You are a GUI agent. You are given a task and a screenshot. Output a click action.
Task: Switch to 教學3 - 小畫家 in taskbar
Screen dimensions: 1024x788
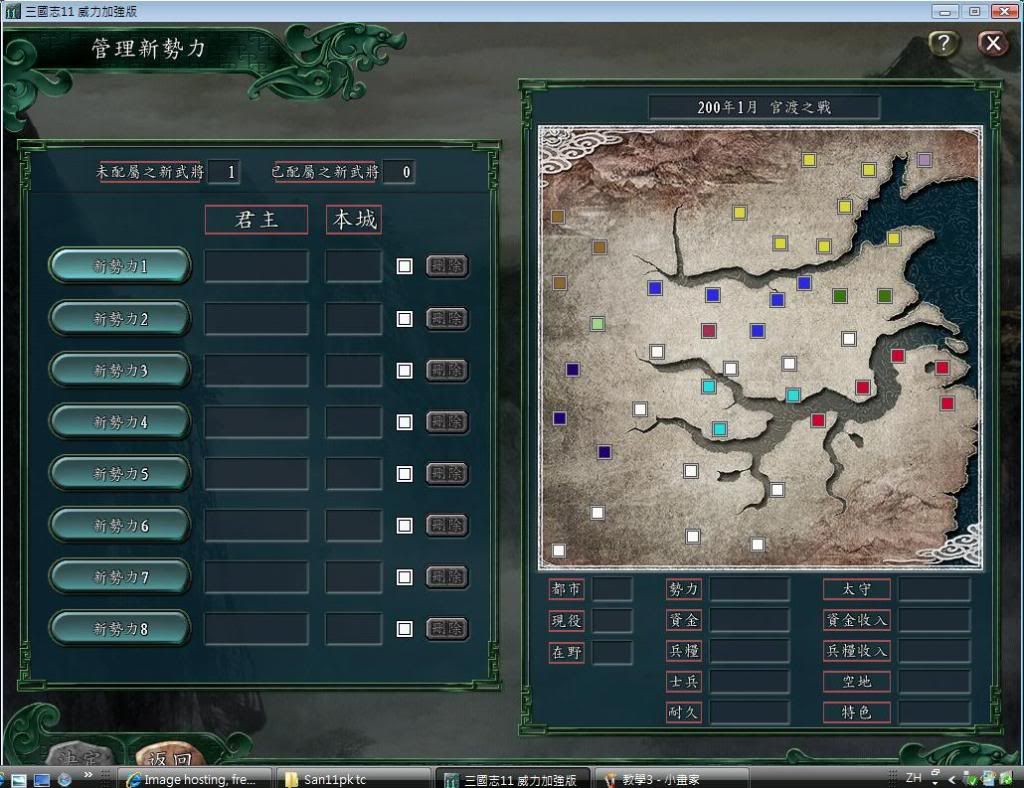(x=673, y=779)
